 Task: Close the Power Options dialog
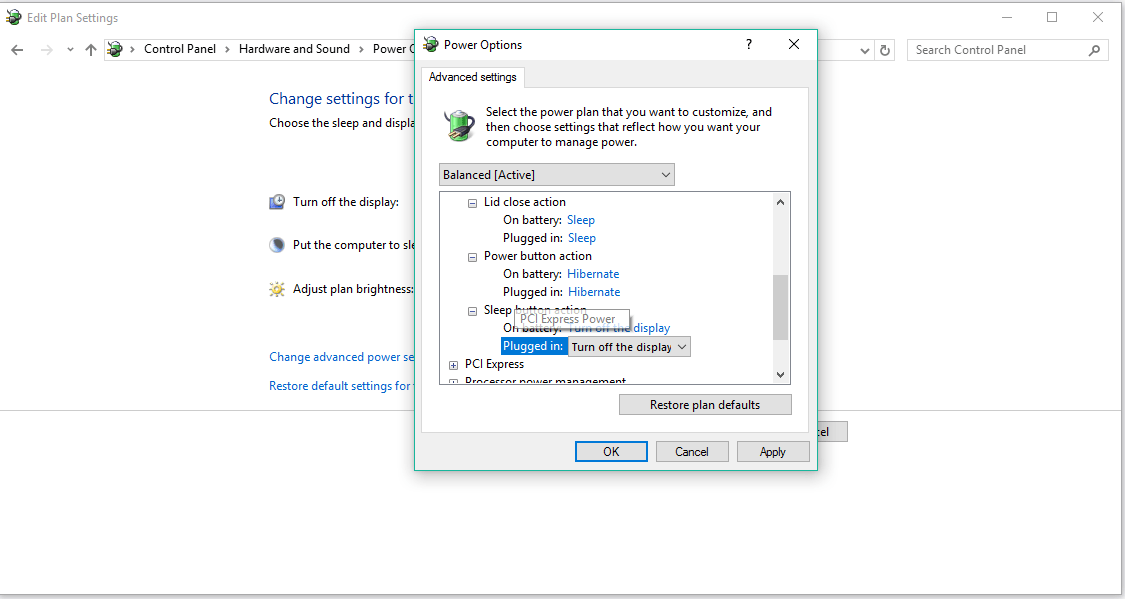coord(794,44)
